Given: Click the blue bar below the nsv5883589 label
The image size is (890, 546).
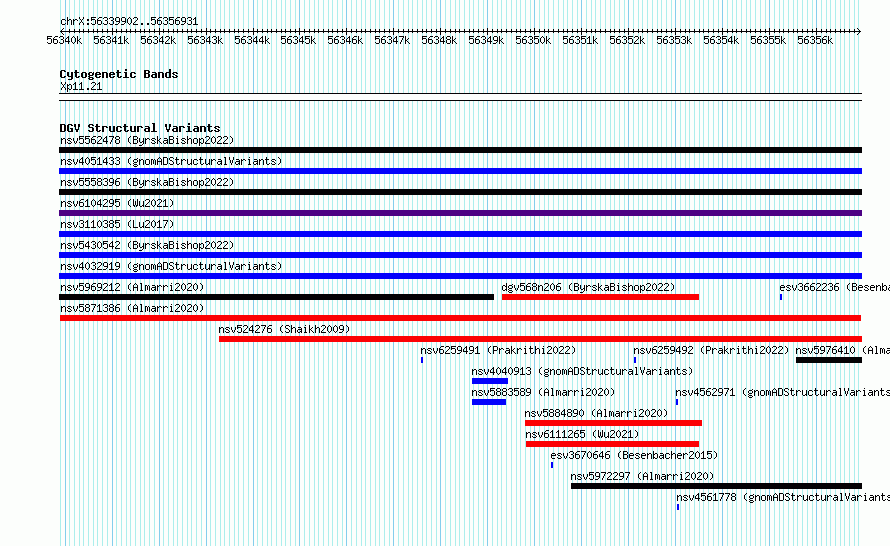Looking at the screenshot, I should [489, 402].
